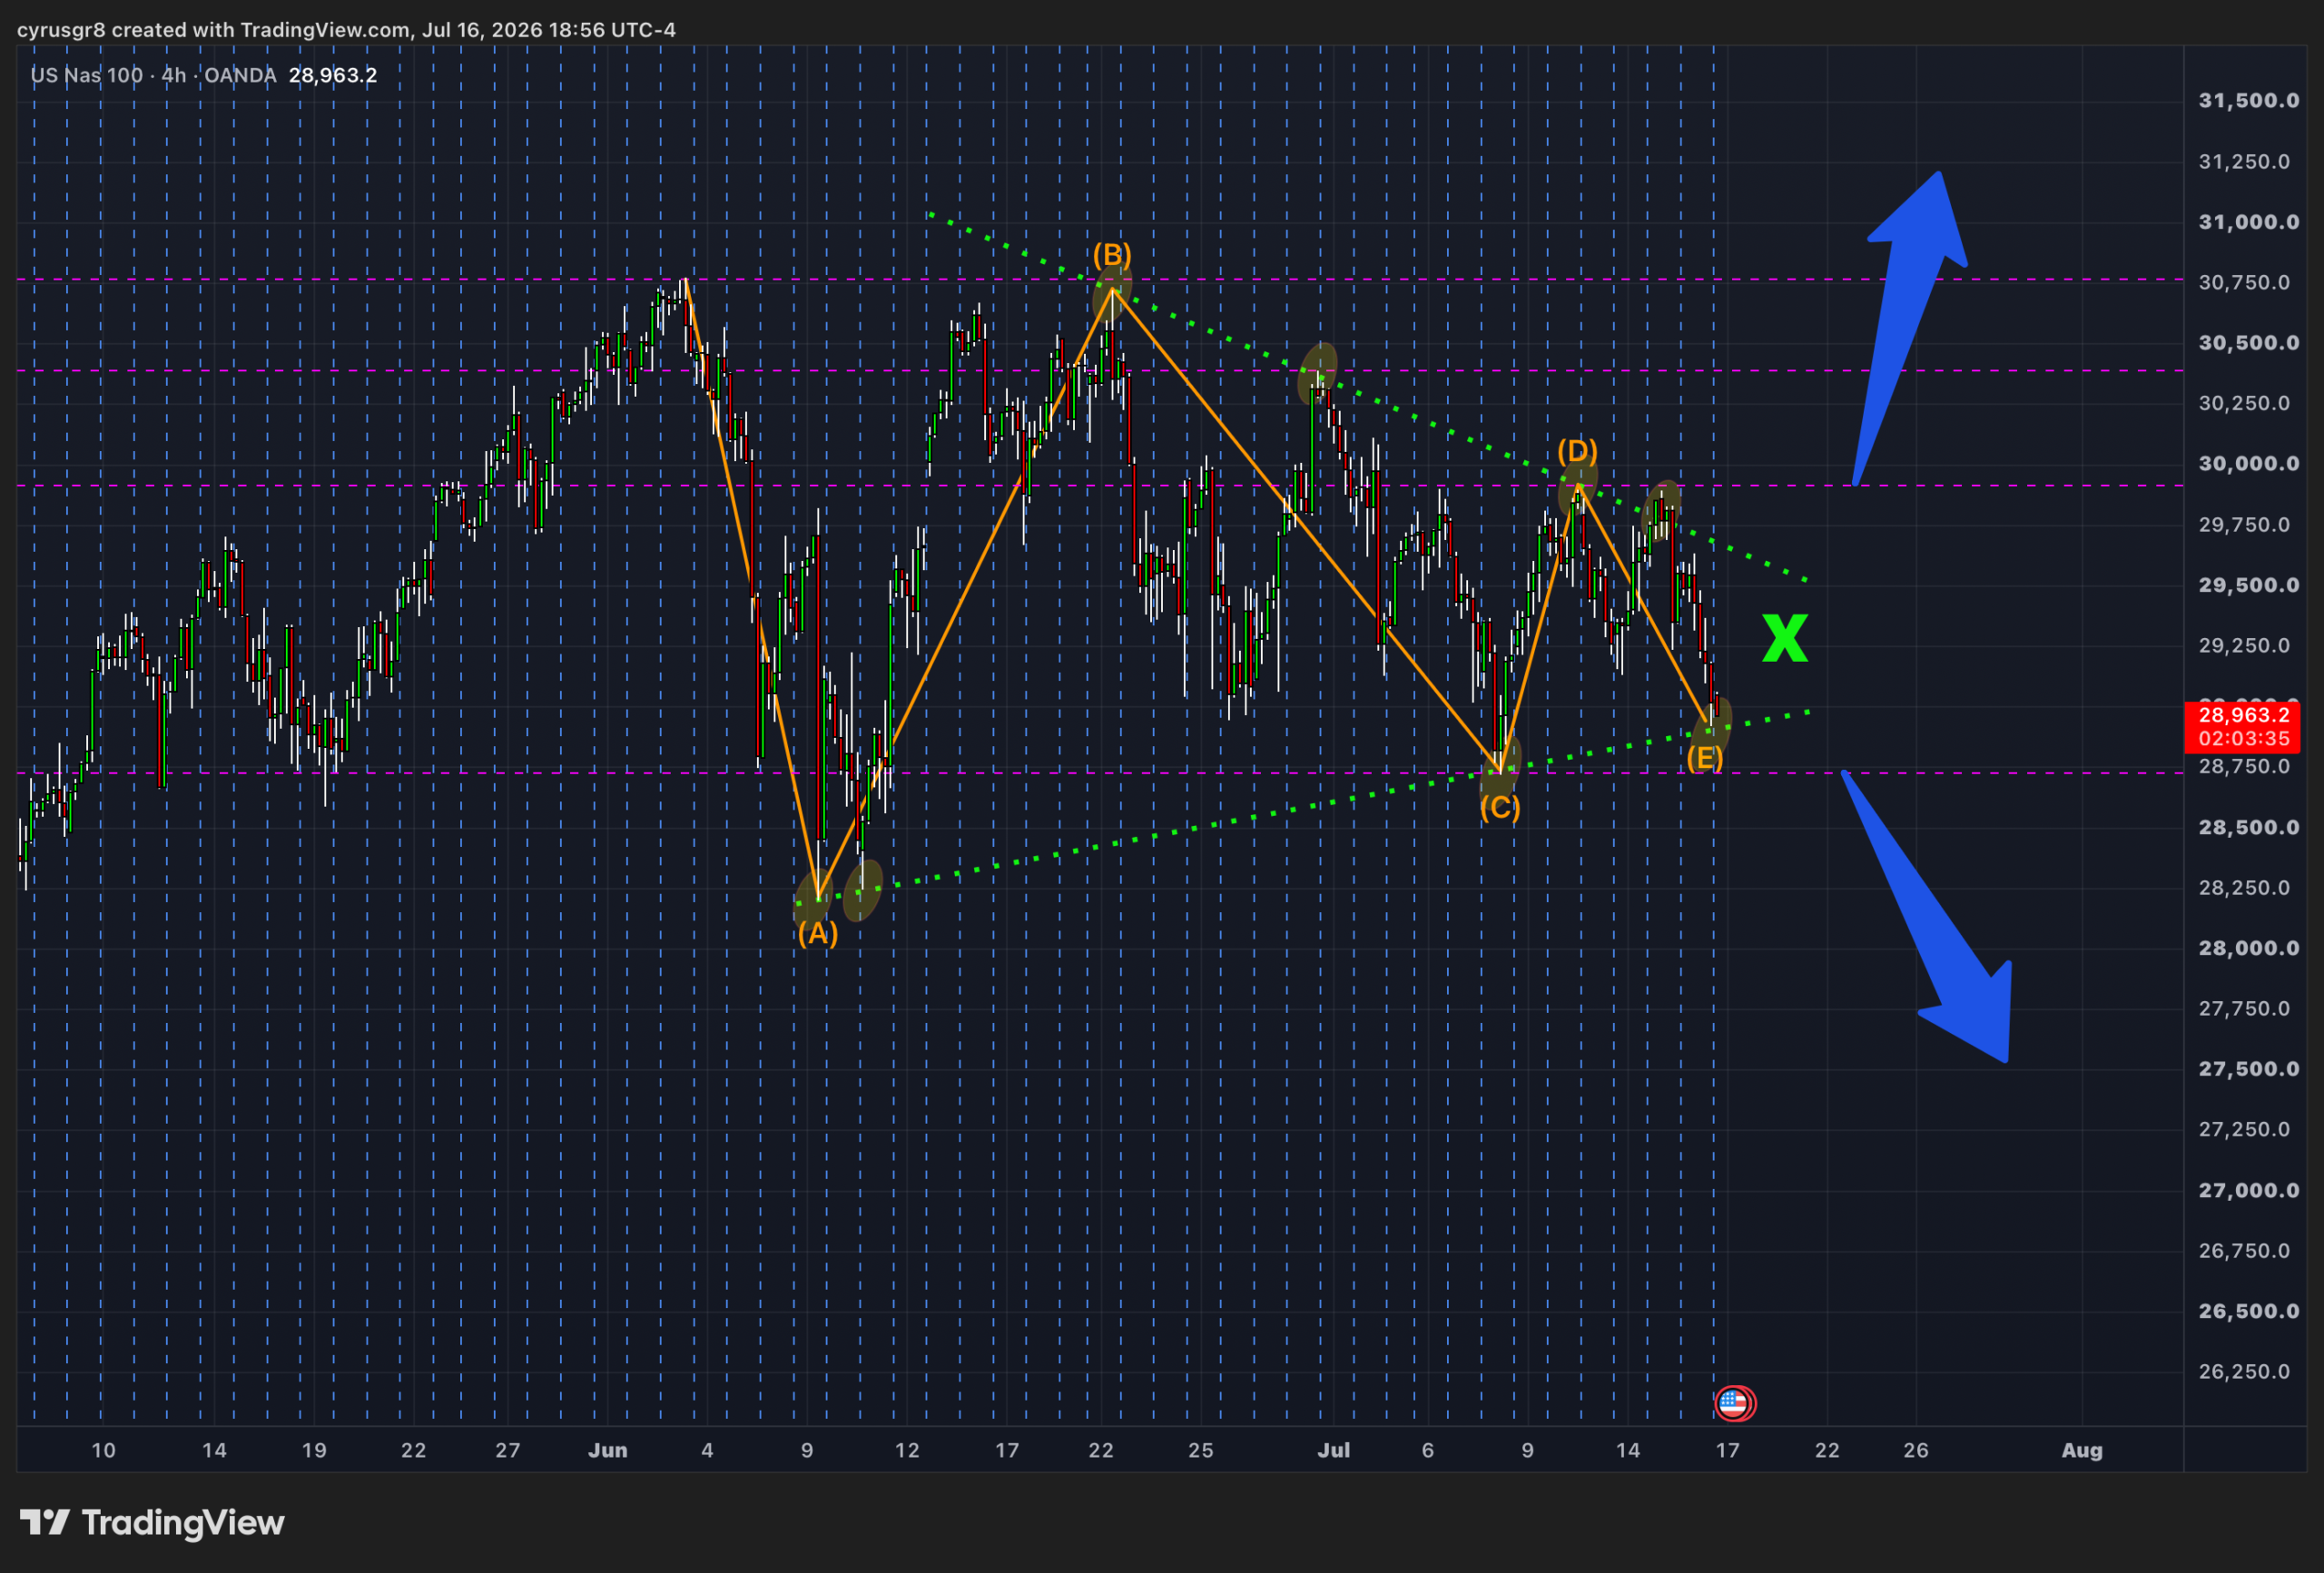Viewport: 2324px width, 1573px height.
Task: Click the 31,000.0 price axis label
Action: [2249, 222]
